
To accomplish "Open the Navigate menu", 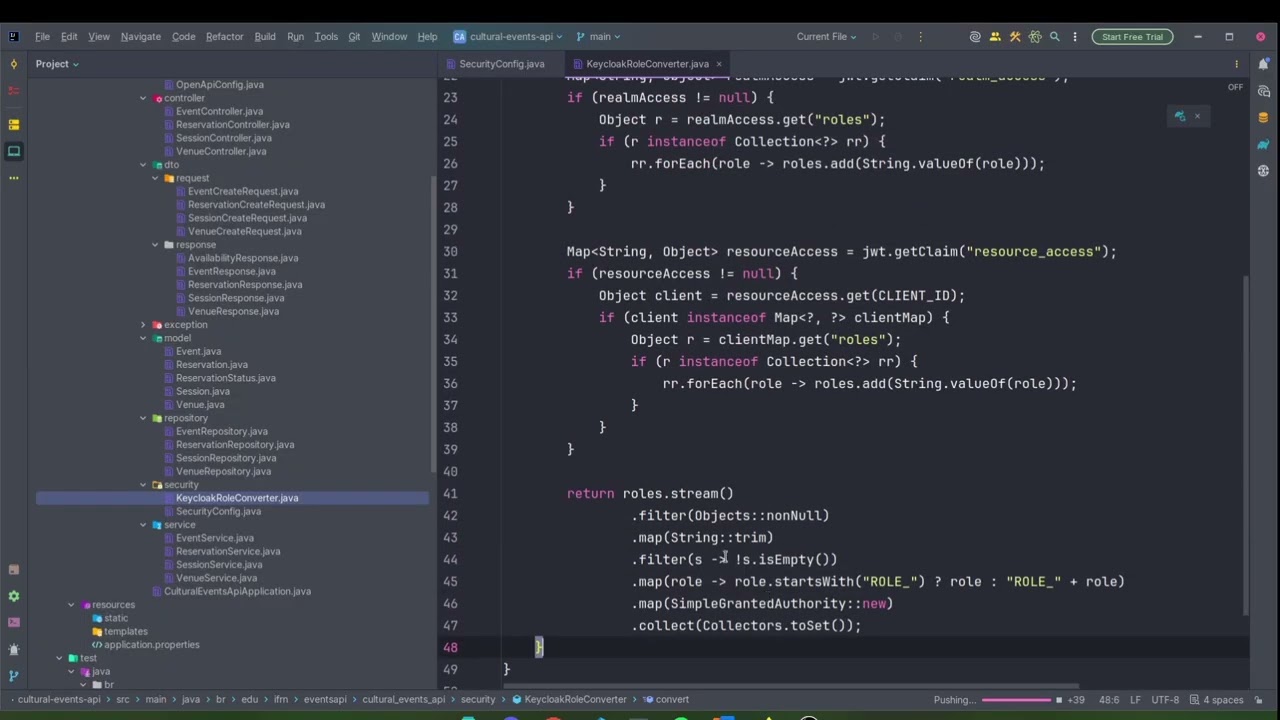I will [141, 37].
